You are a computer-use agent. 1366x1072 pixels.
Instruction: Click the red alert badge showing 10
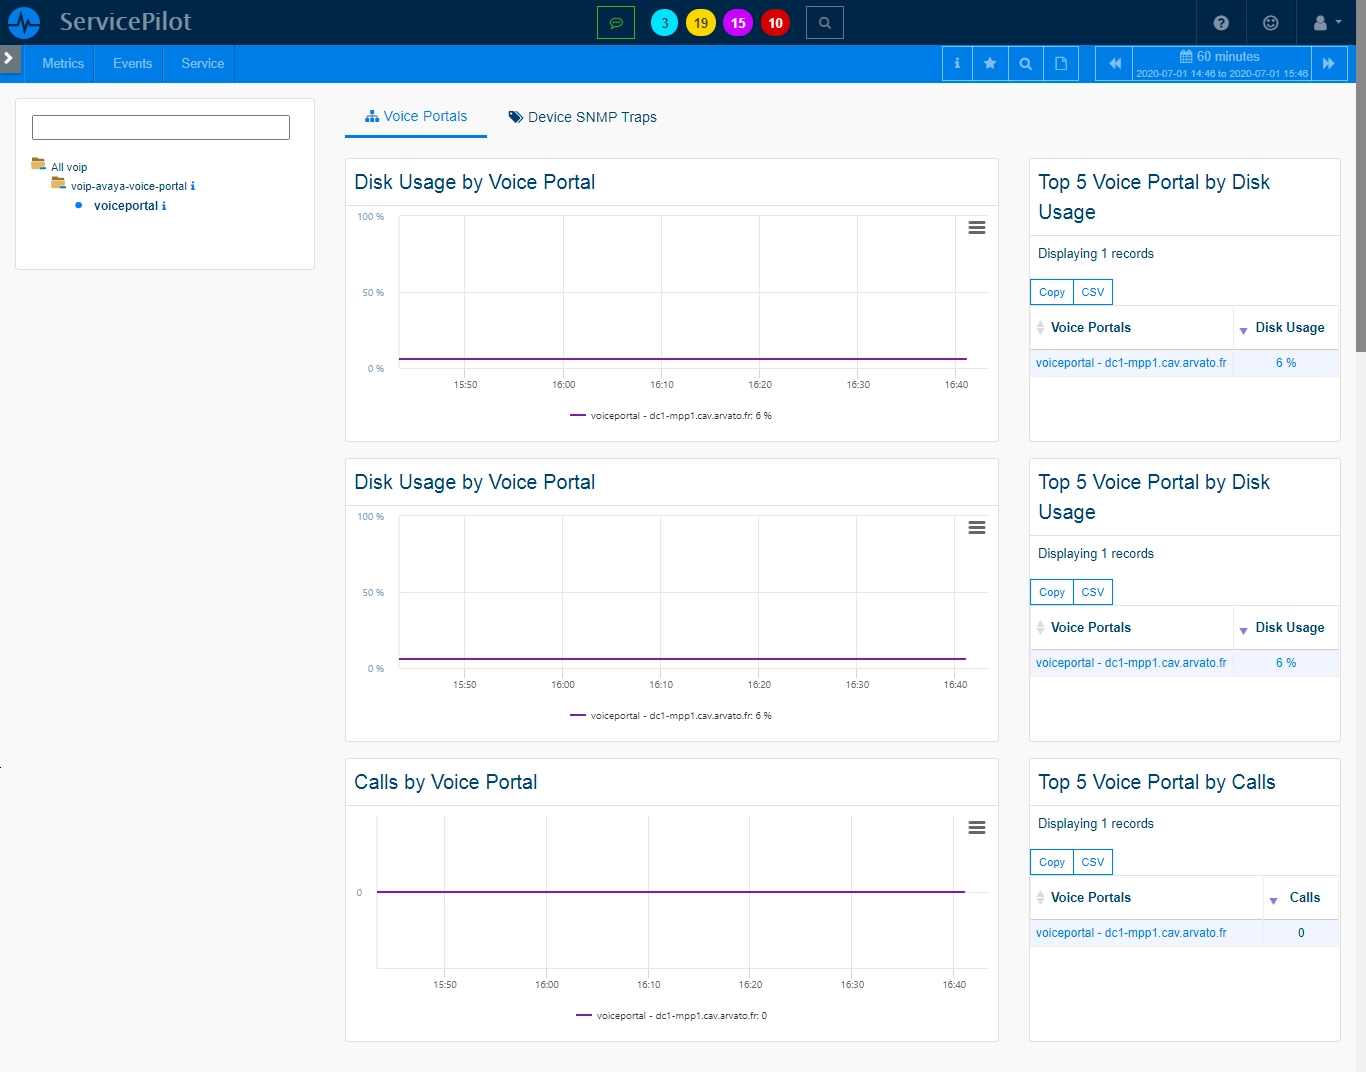point(775,23)
